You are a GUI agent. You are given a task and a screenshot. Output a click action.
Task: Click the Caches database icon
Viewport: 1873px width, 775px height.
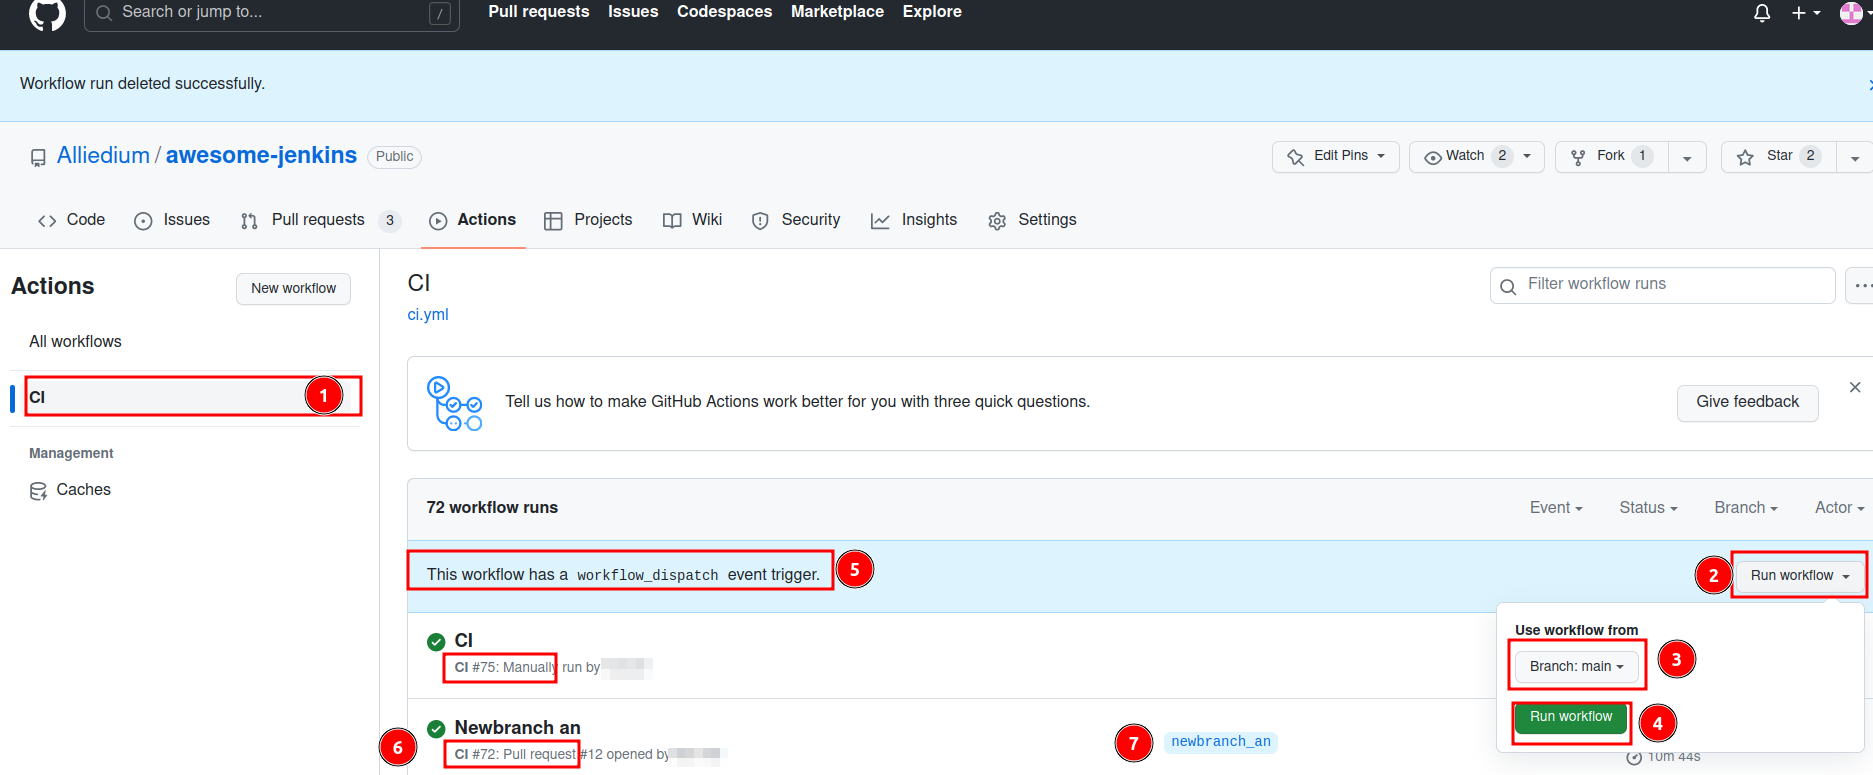pyautogui.click(x=38, y=491)
